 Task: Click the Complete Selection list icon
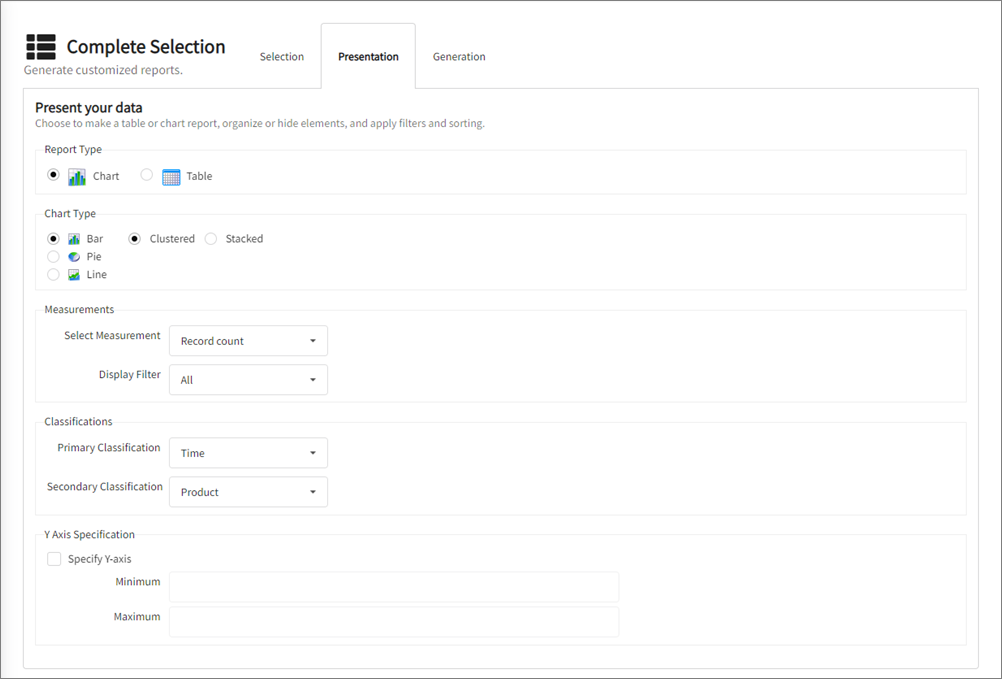click(41, 47)
